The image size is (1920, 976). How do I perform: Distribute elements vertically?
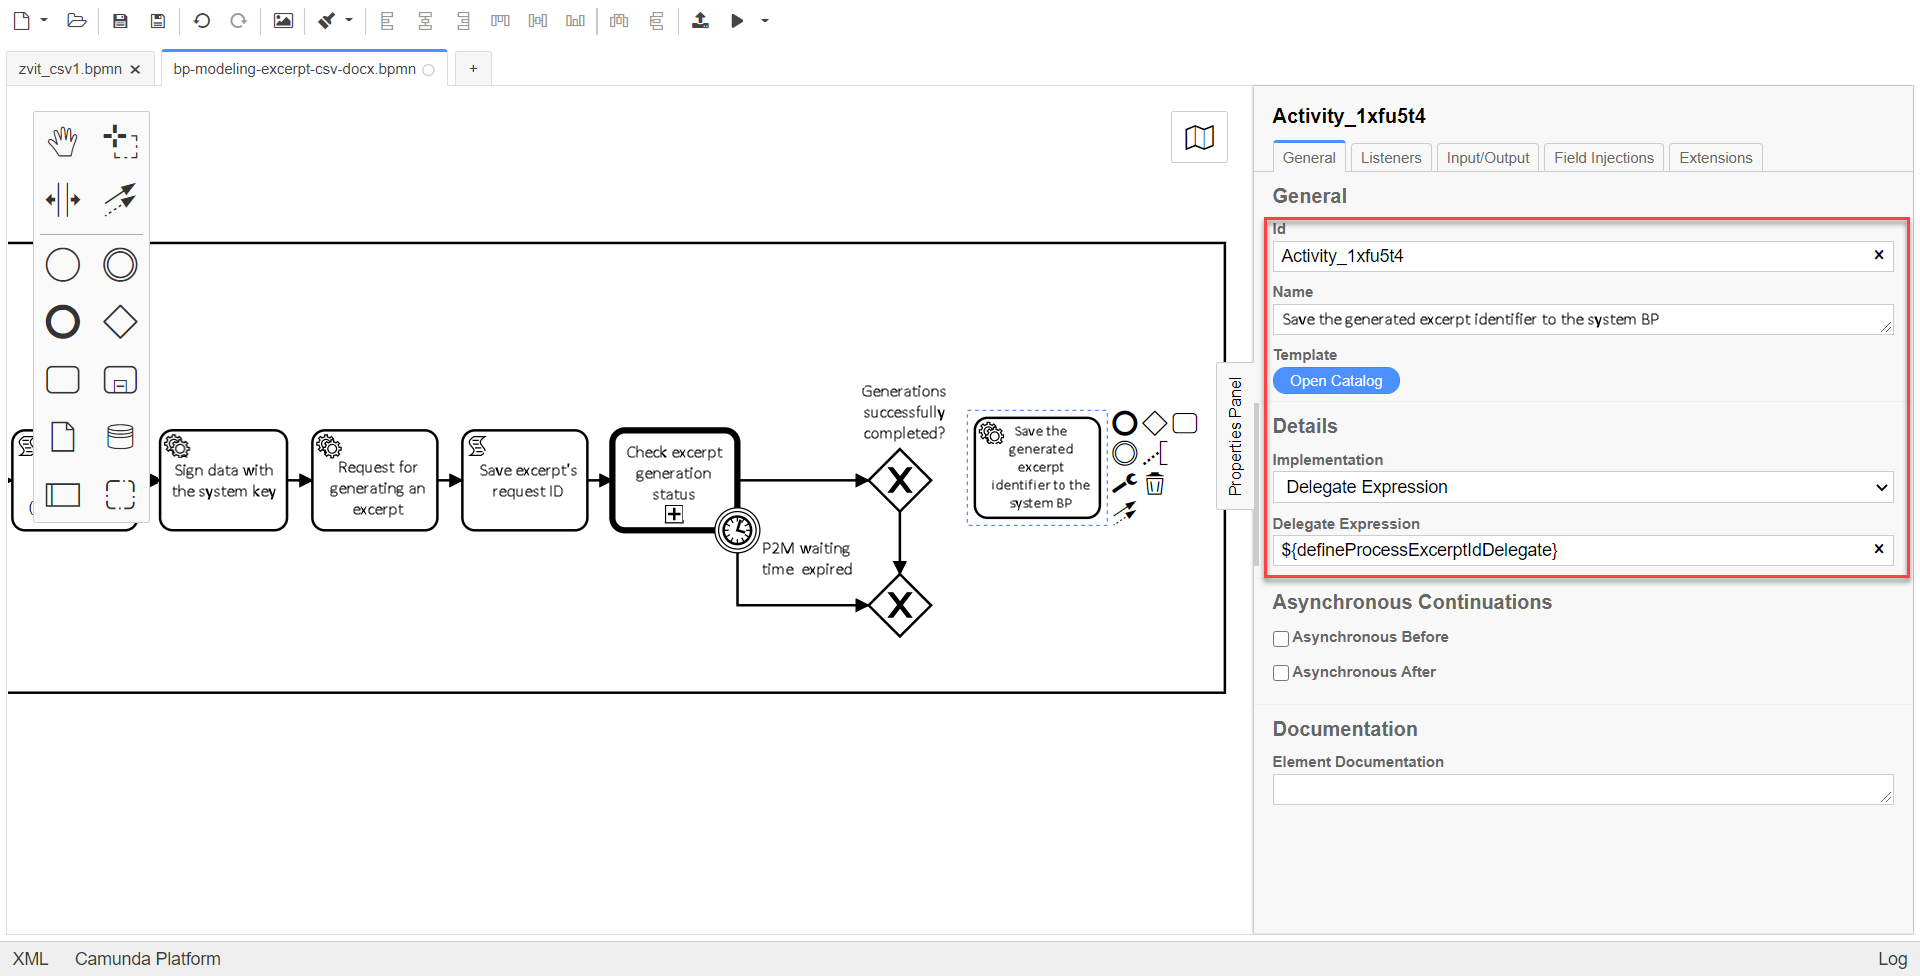(657, 20)
